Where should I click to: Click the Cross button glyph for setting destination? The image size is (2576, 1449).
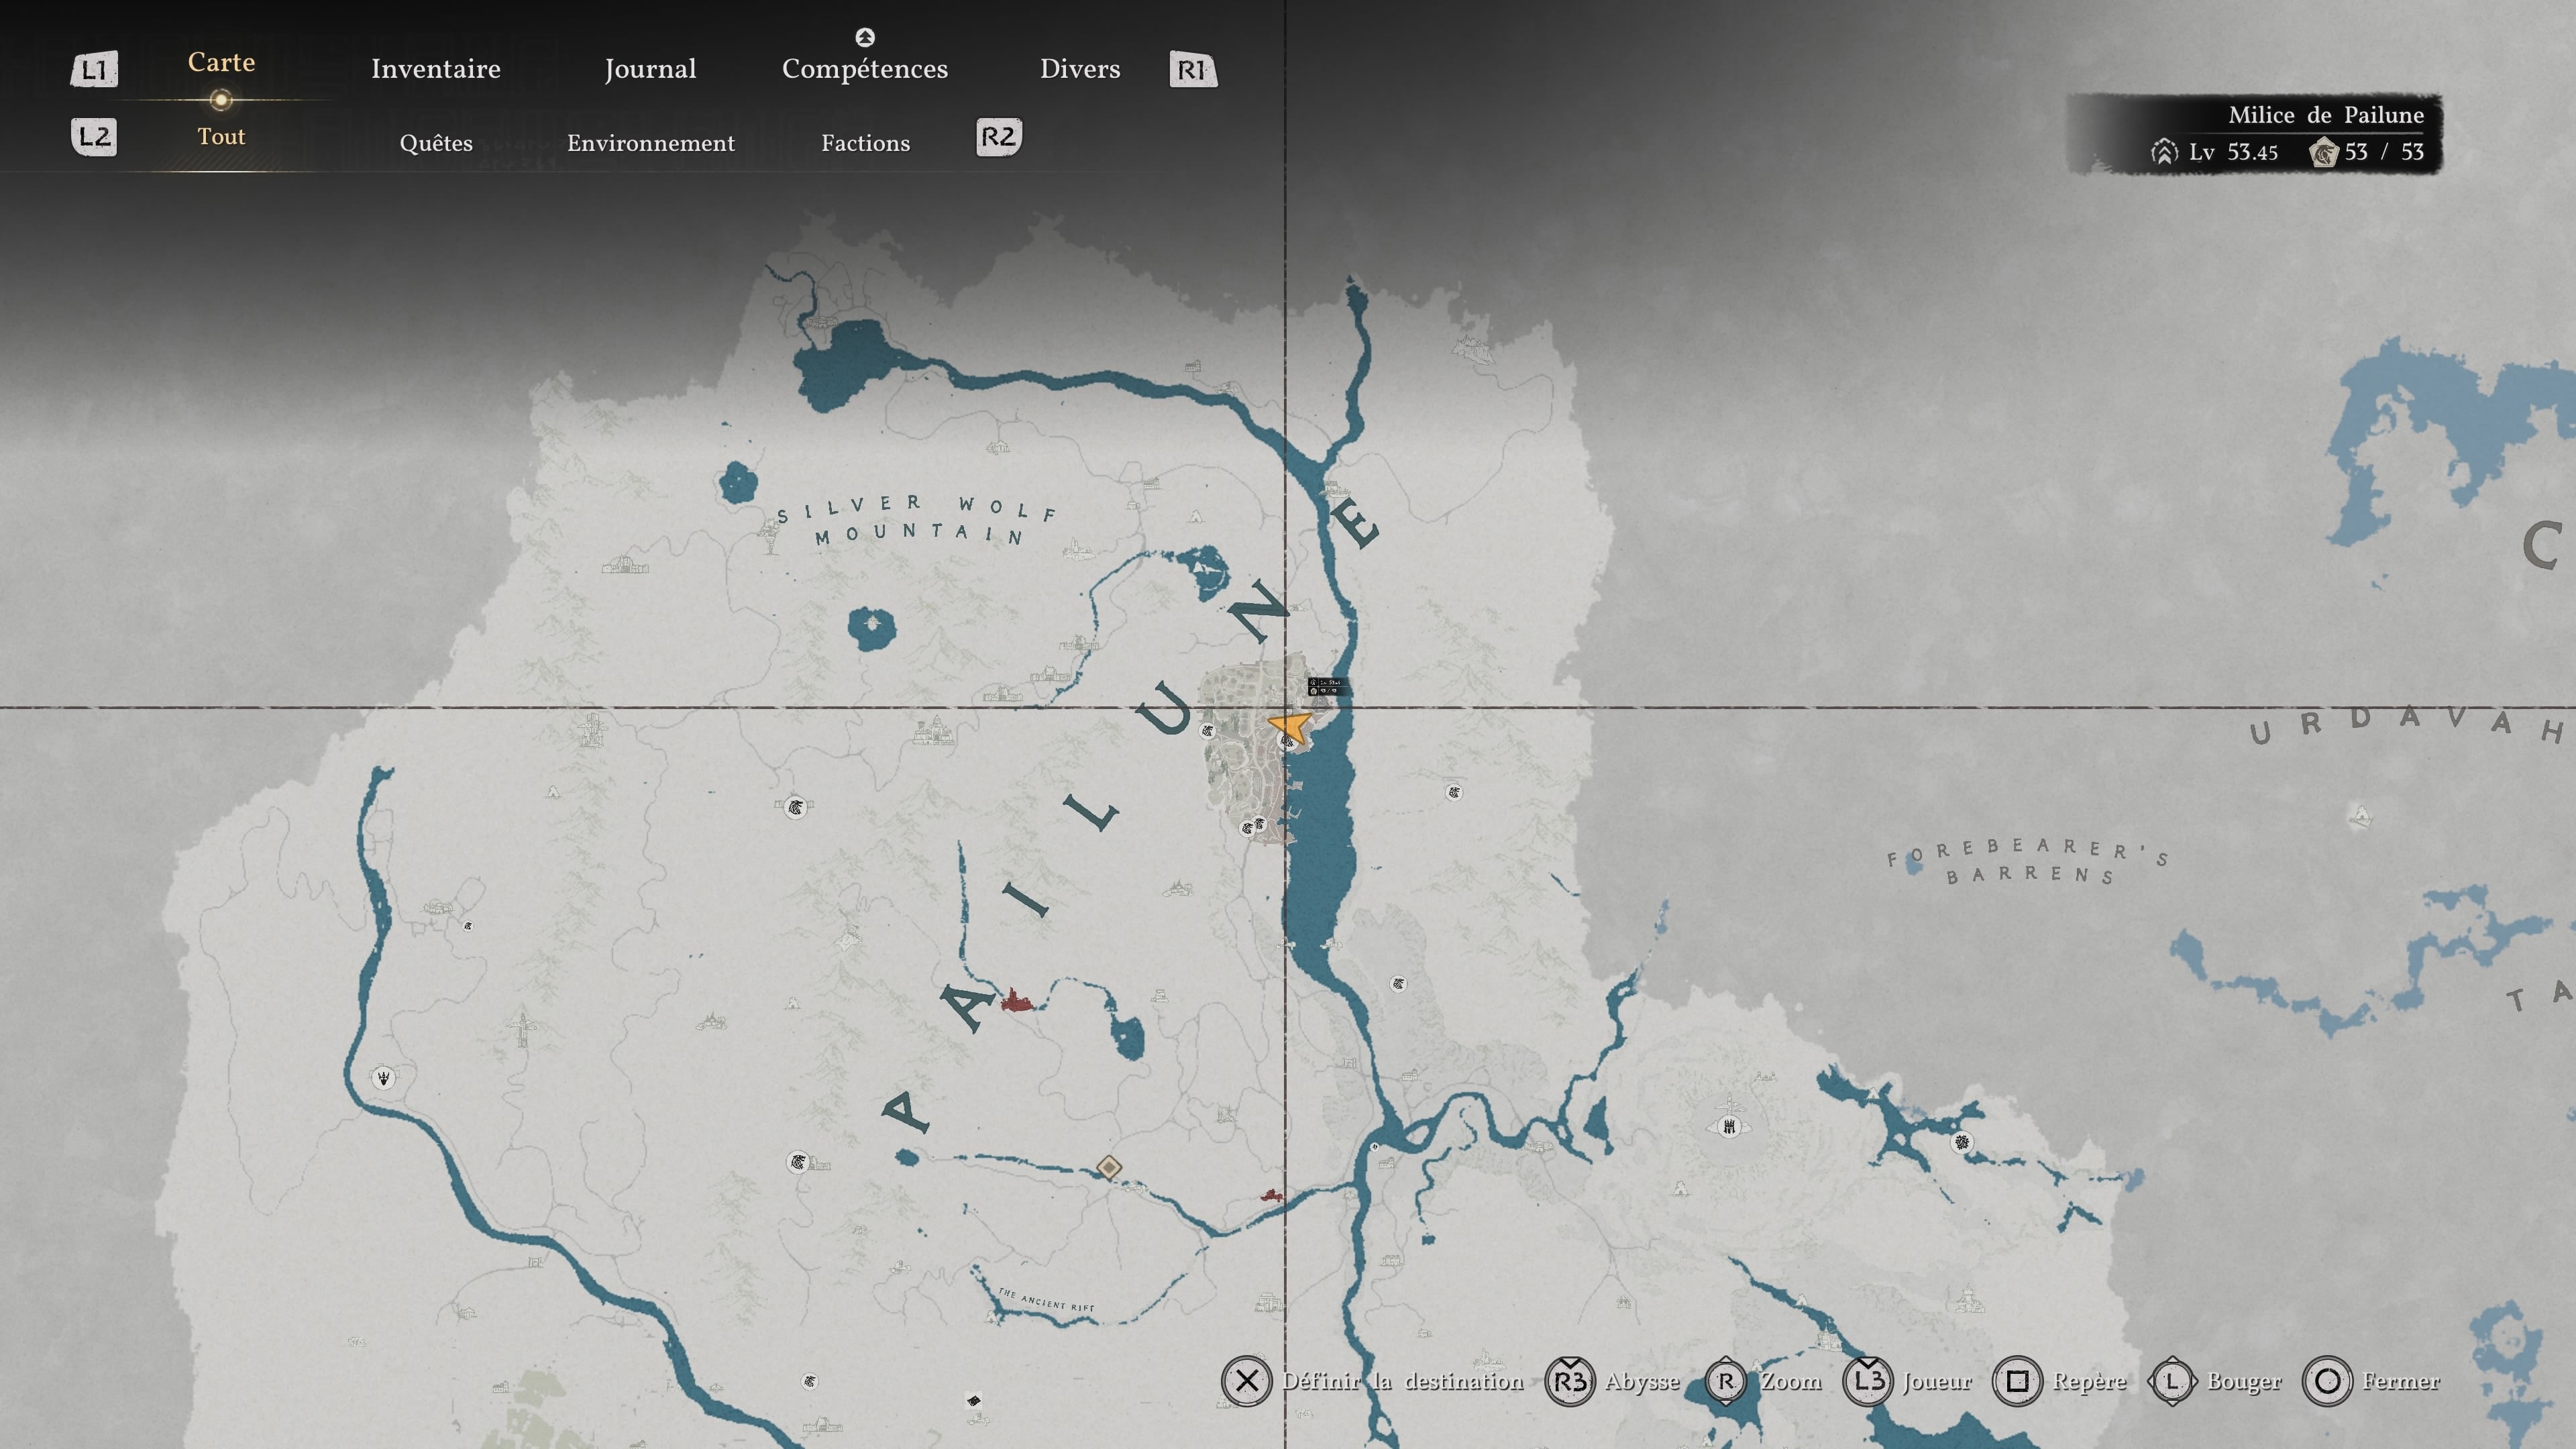[x=1246, y=1381]
